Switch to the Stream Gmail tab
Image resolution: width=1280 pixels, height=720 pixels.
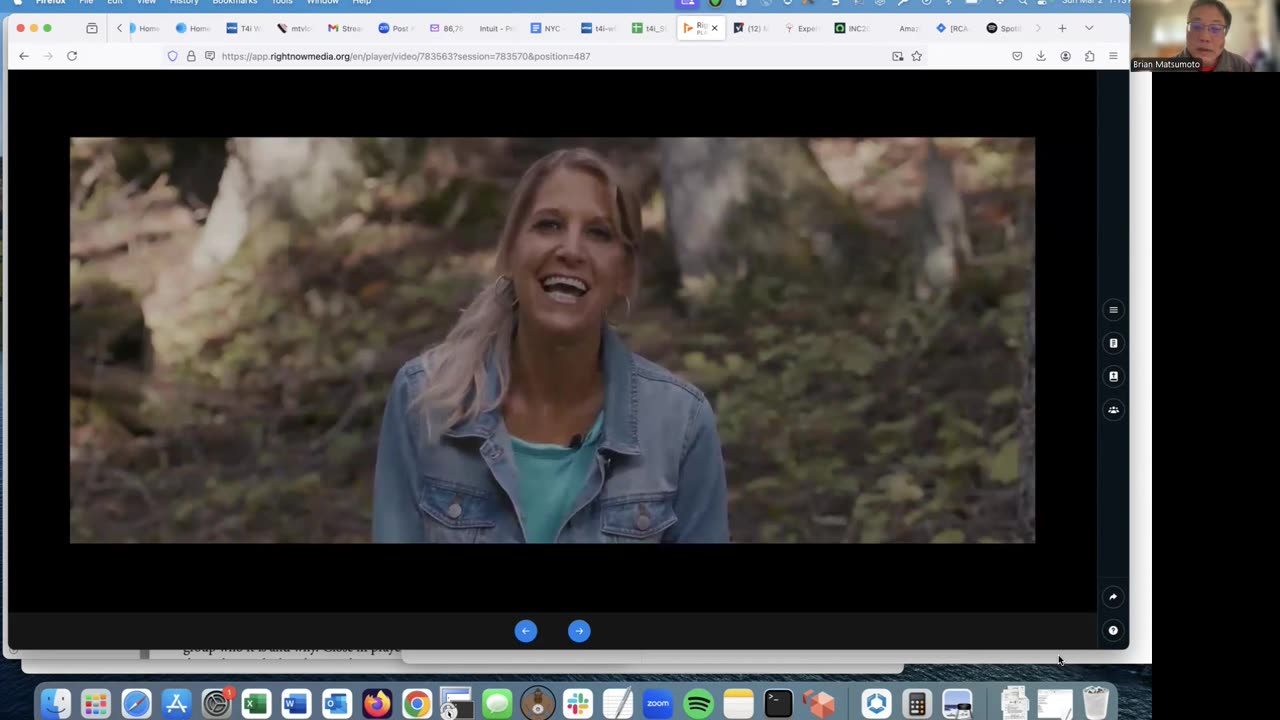click(346, 28)
